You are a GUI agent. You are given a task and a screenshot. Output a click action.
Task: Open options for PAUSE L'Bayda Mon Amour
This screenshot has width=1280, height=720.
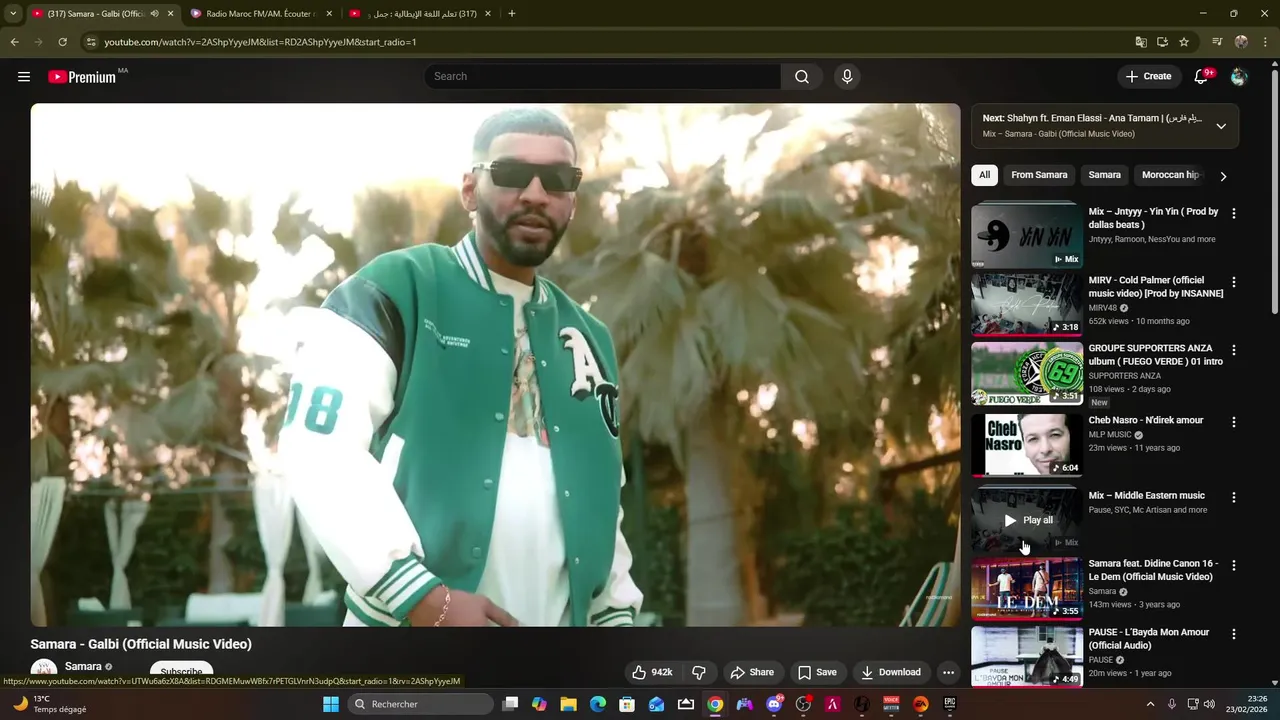point(1233,634)
